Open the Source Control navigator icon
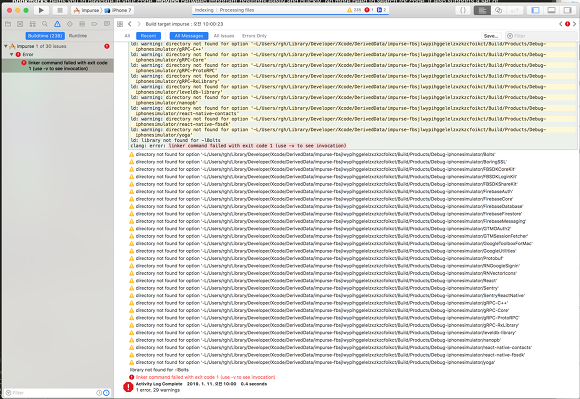The width and height of the screenshot is (580, 399). coord(20,24)
